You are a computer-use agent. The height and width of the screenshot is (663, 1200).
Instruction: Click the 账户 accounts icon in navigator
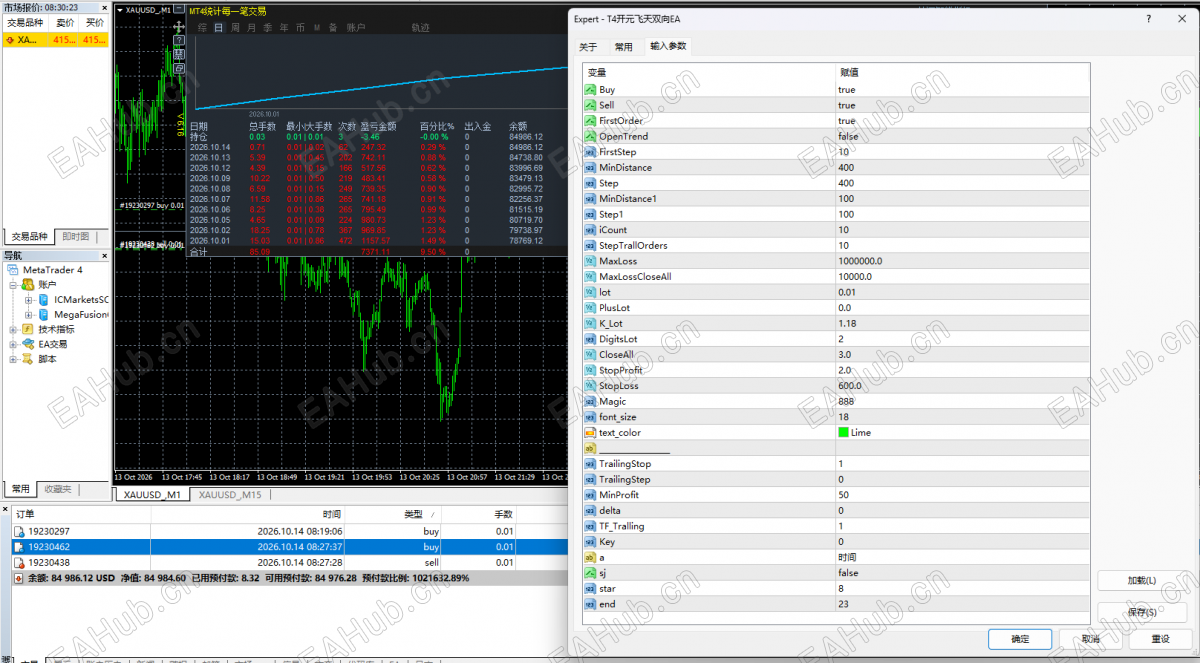coord(29,285)
